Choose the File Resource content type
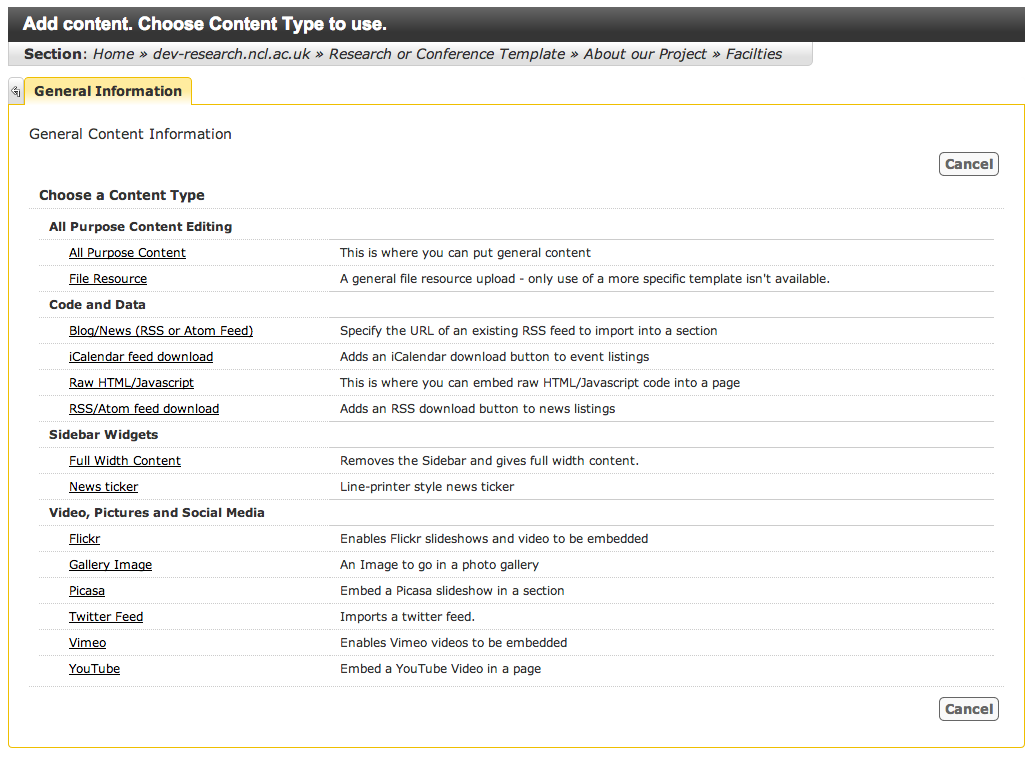The image size is (1033, 758). [108, 279]
